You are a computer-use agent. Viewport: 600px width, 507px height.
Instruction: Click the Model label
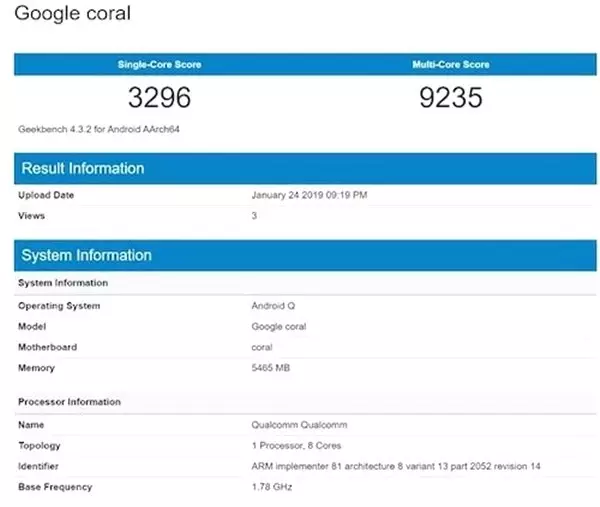[x=32, y=326]
